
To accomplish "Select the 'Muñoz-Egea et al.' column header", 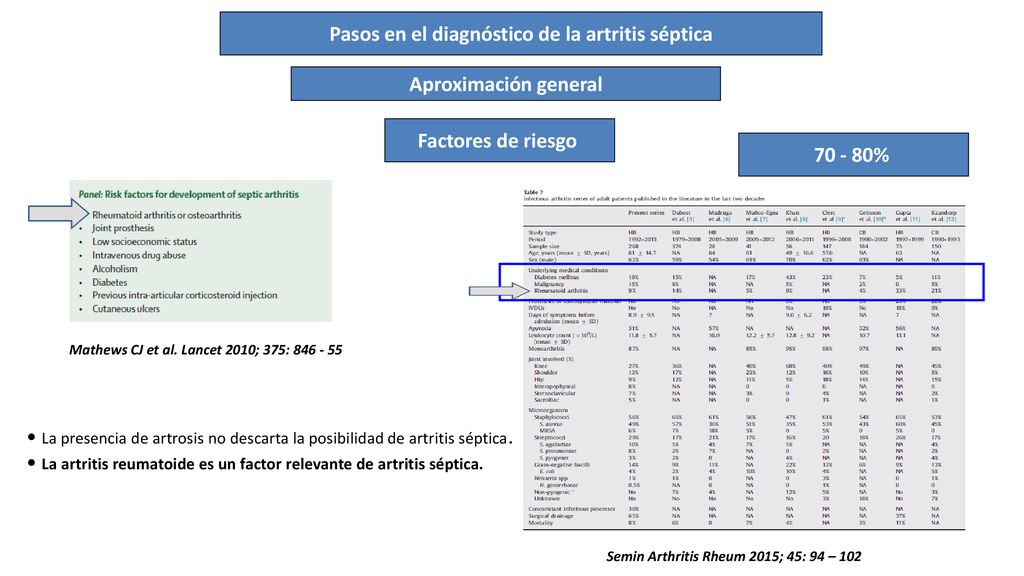I will click(x=760, y=216).
